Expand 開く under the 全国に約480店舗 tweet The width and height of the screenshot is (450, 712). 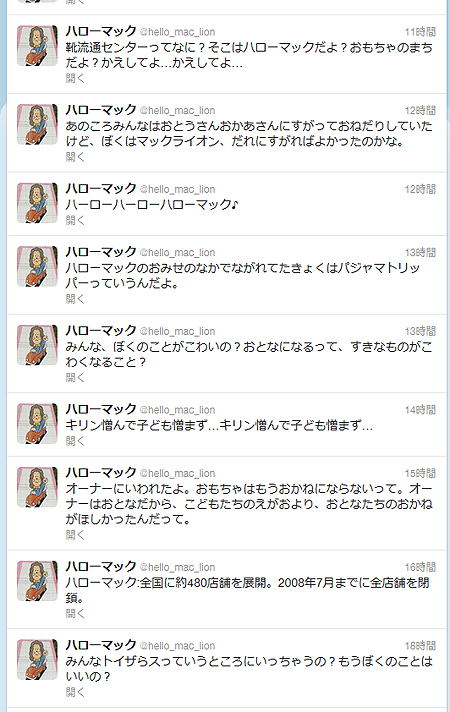coord(75,613)
